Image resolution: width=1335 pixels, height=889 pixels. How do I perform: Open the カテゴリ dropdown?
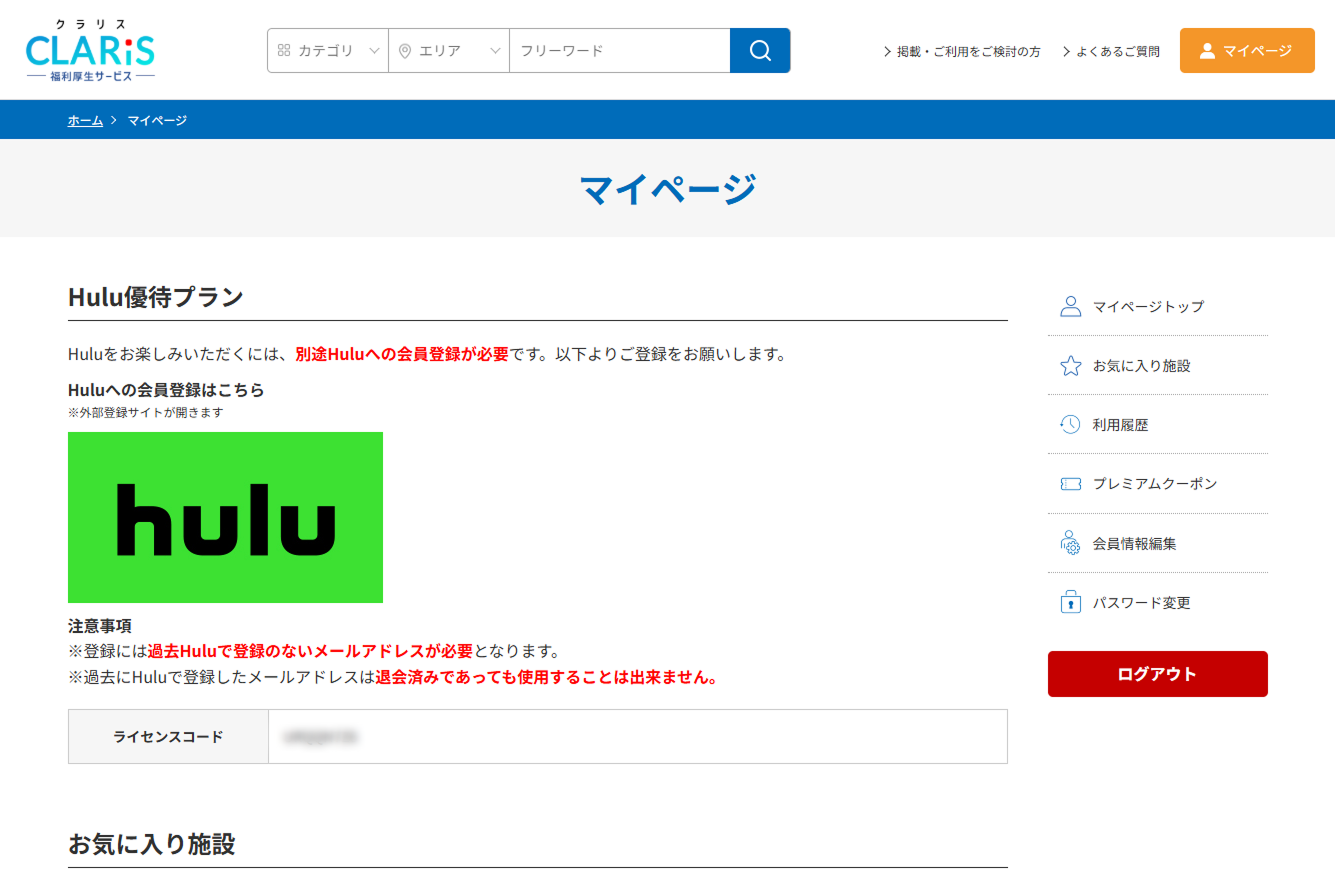coord(328,50)
